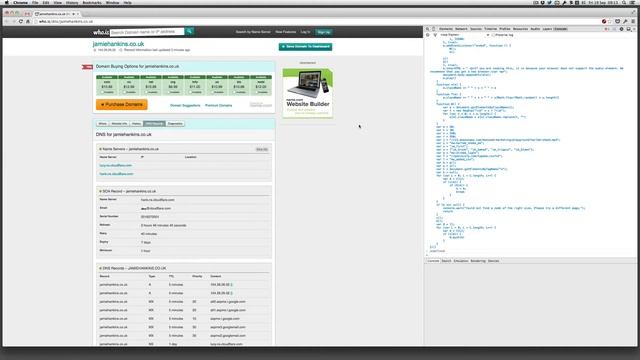Open the Apple menu
The width and height of the screenshot is (640, 360).
coord(7,2)
